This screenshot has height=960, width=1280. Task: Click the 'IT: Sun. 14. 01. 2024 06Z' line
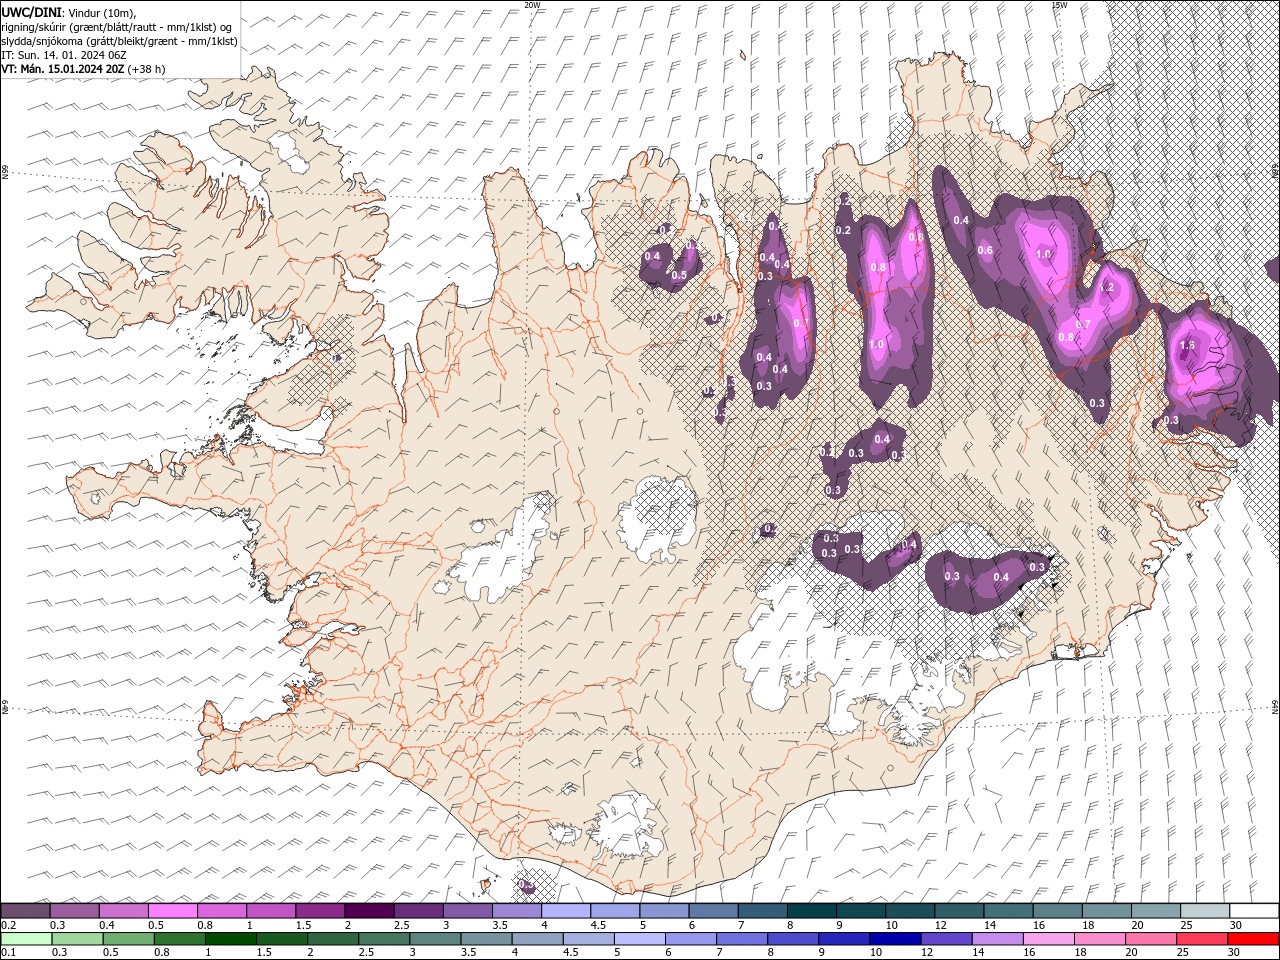(x=63, y=55)
